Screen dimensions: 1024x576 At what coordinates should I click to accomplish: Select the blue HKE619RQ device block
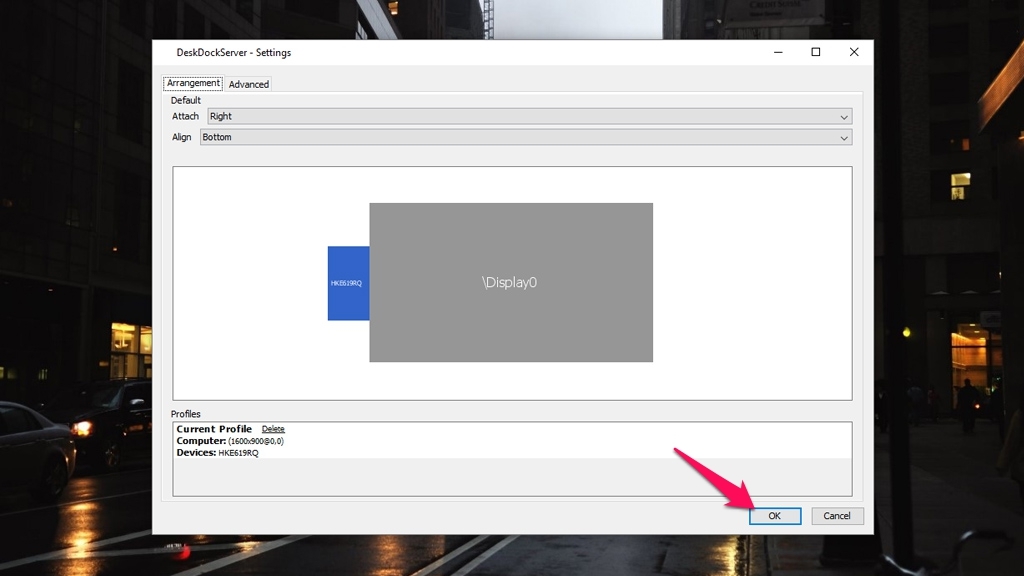tap(348, 283)
